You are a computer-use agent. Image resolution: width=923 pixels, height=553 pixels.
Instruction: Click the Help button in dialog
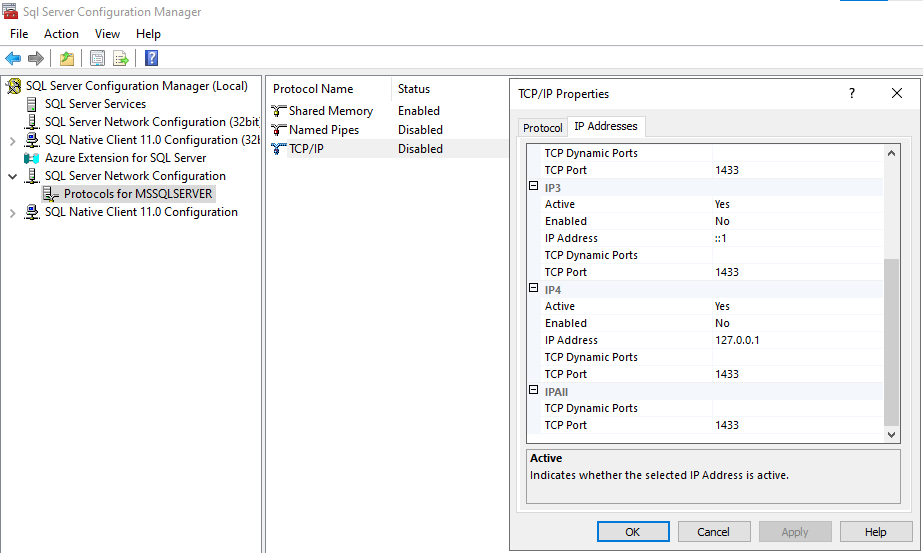click(875, 532)
